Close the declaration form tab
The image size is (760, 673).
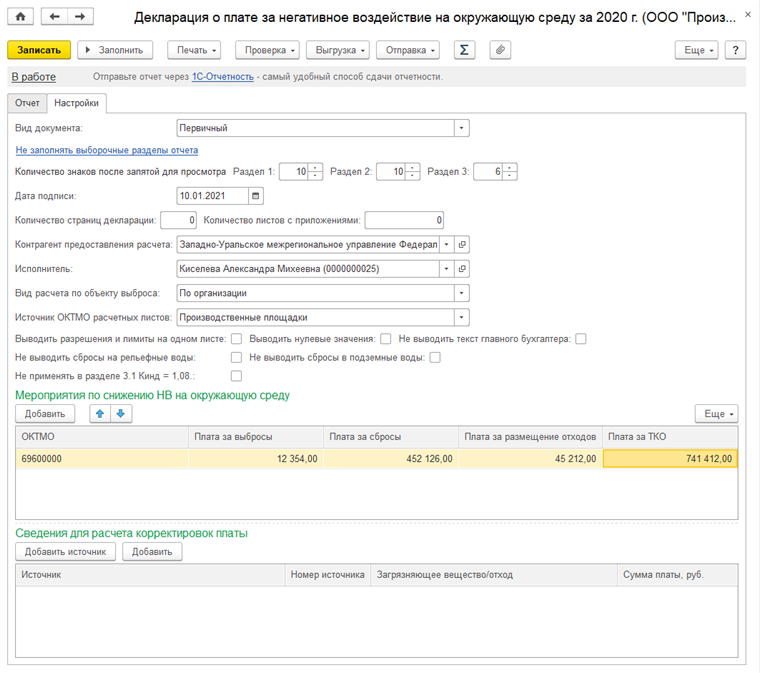pyautogui.click(x=748, y=15)
